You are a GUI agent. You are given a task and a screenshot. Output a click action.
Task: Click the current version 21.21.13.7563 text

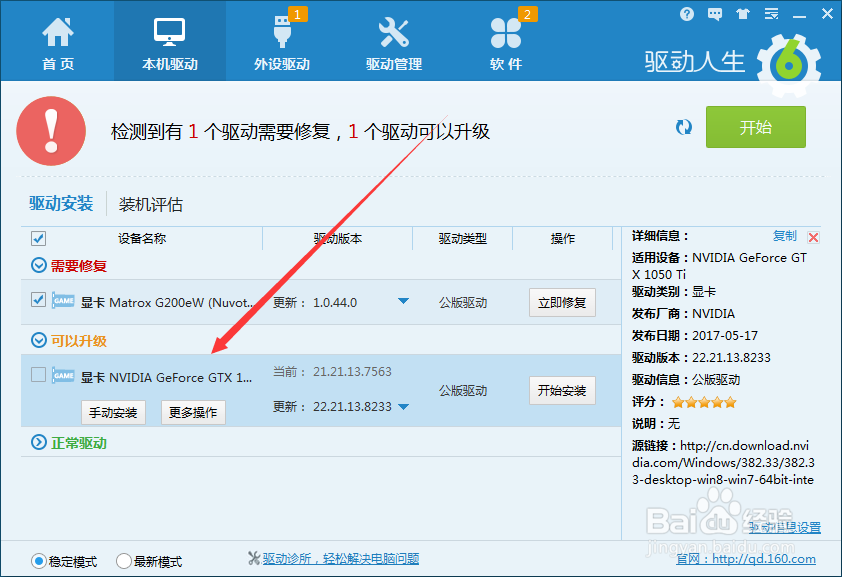point(352,371)
